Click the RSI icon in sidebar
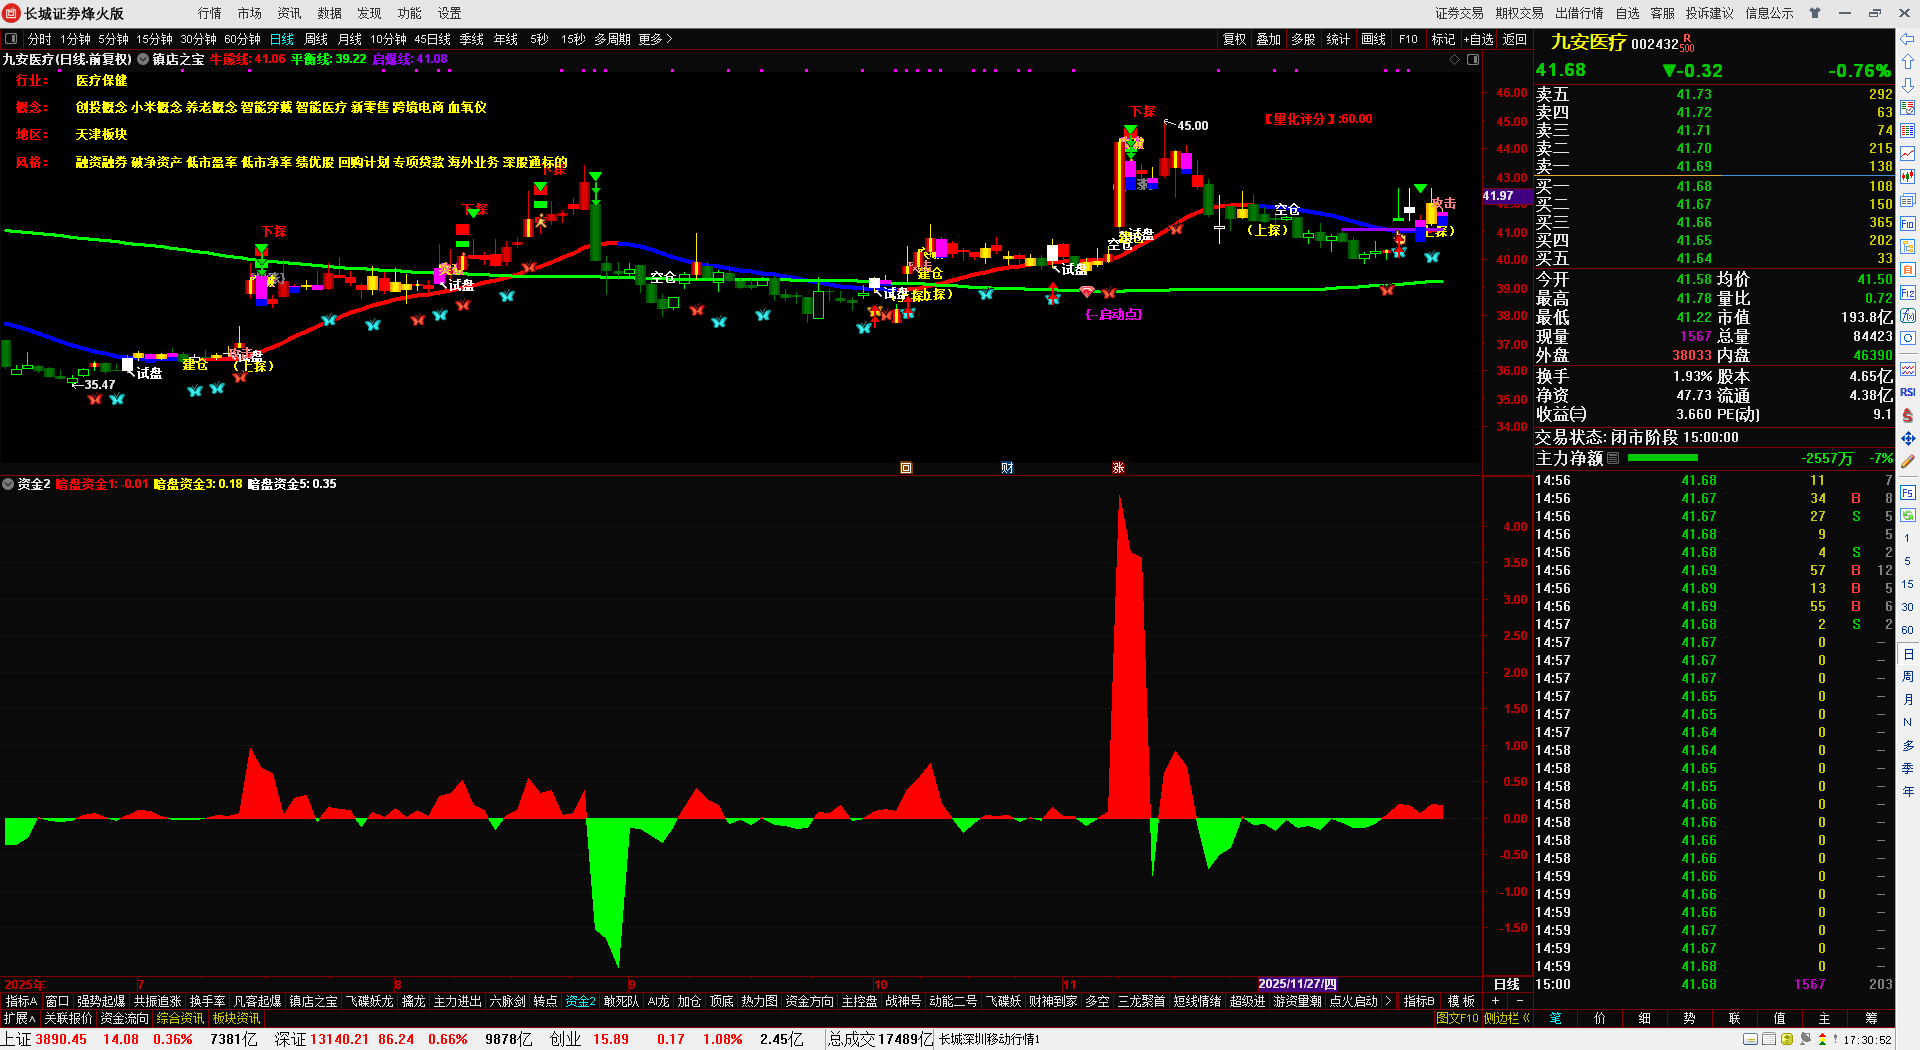Screen dimensions: 1920x1050 (1908, 392)
